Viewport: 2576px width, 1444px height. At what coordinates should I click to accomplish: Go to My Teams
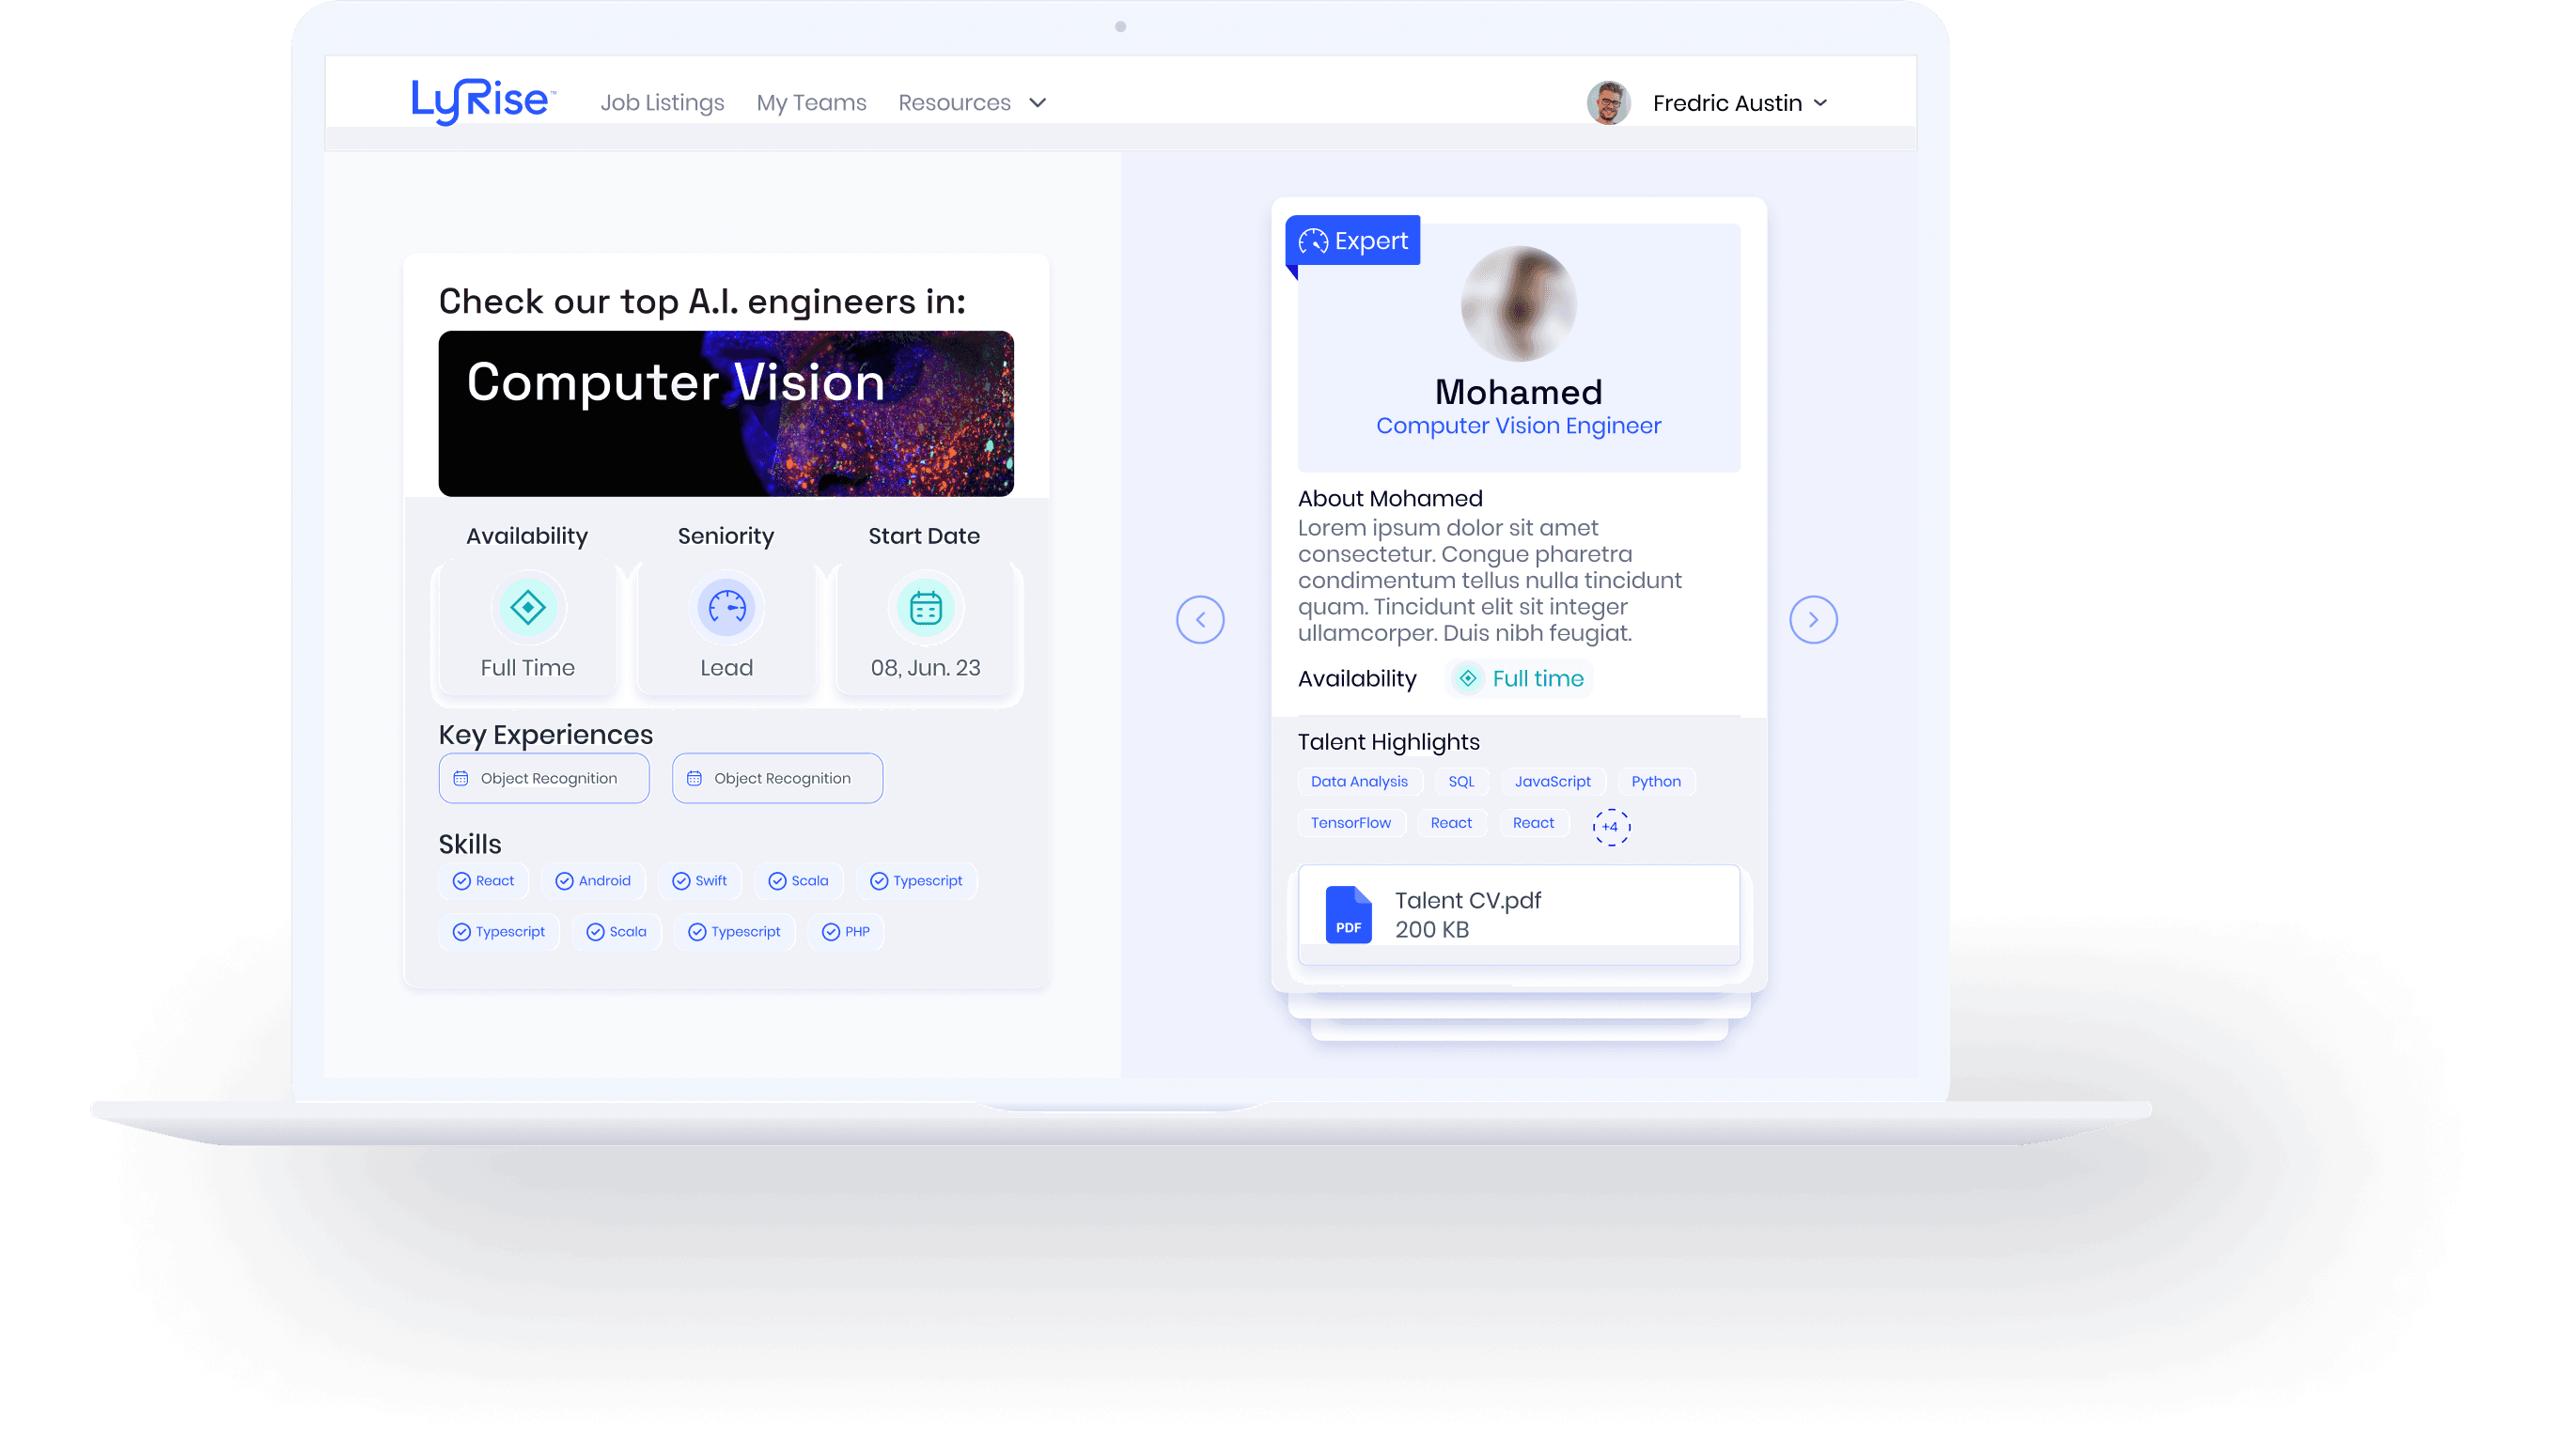tap(811, 103)
